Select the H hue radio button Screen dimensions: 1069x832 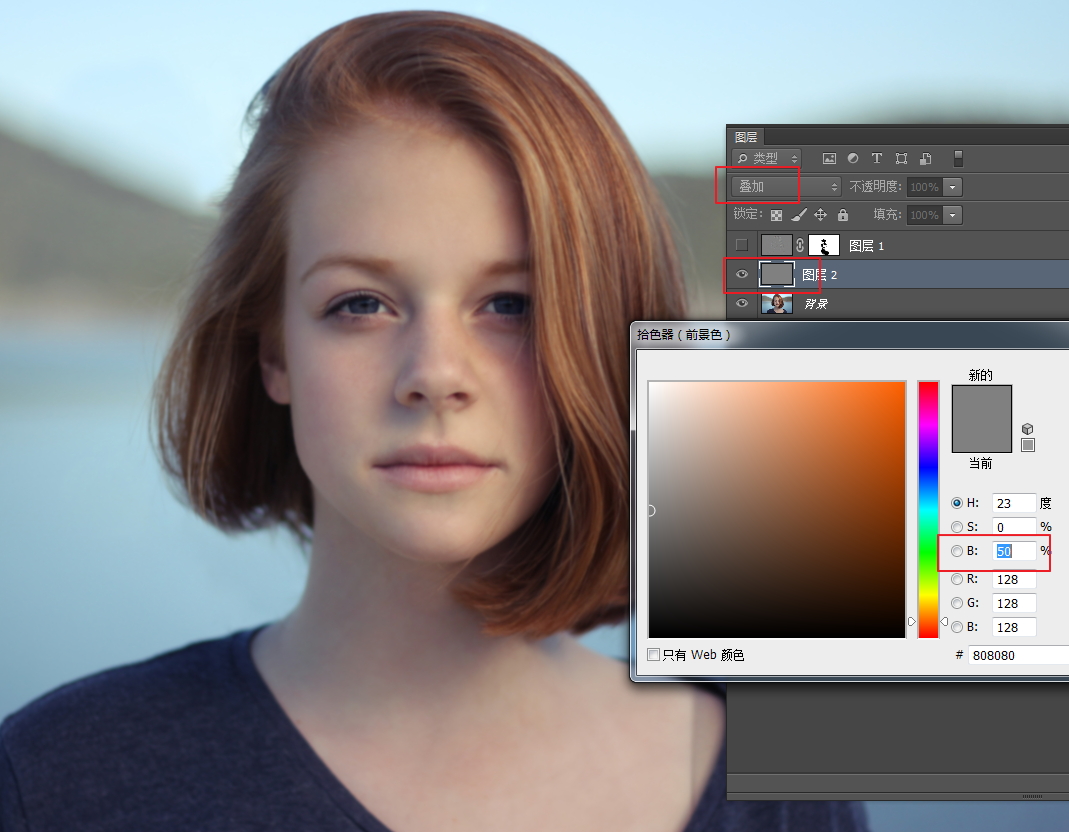click(x=957, y=503)
